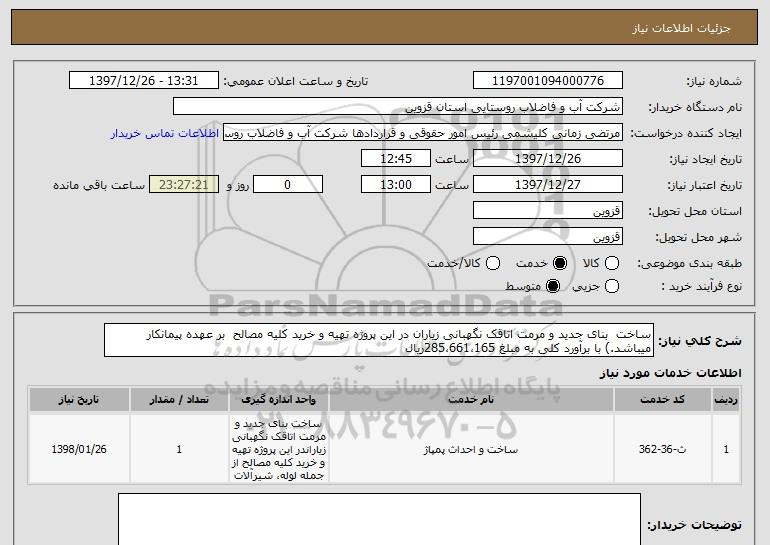
Task: Click the کد خدمت column header
Action: pyautogui.click(x=662, y=400)
